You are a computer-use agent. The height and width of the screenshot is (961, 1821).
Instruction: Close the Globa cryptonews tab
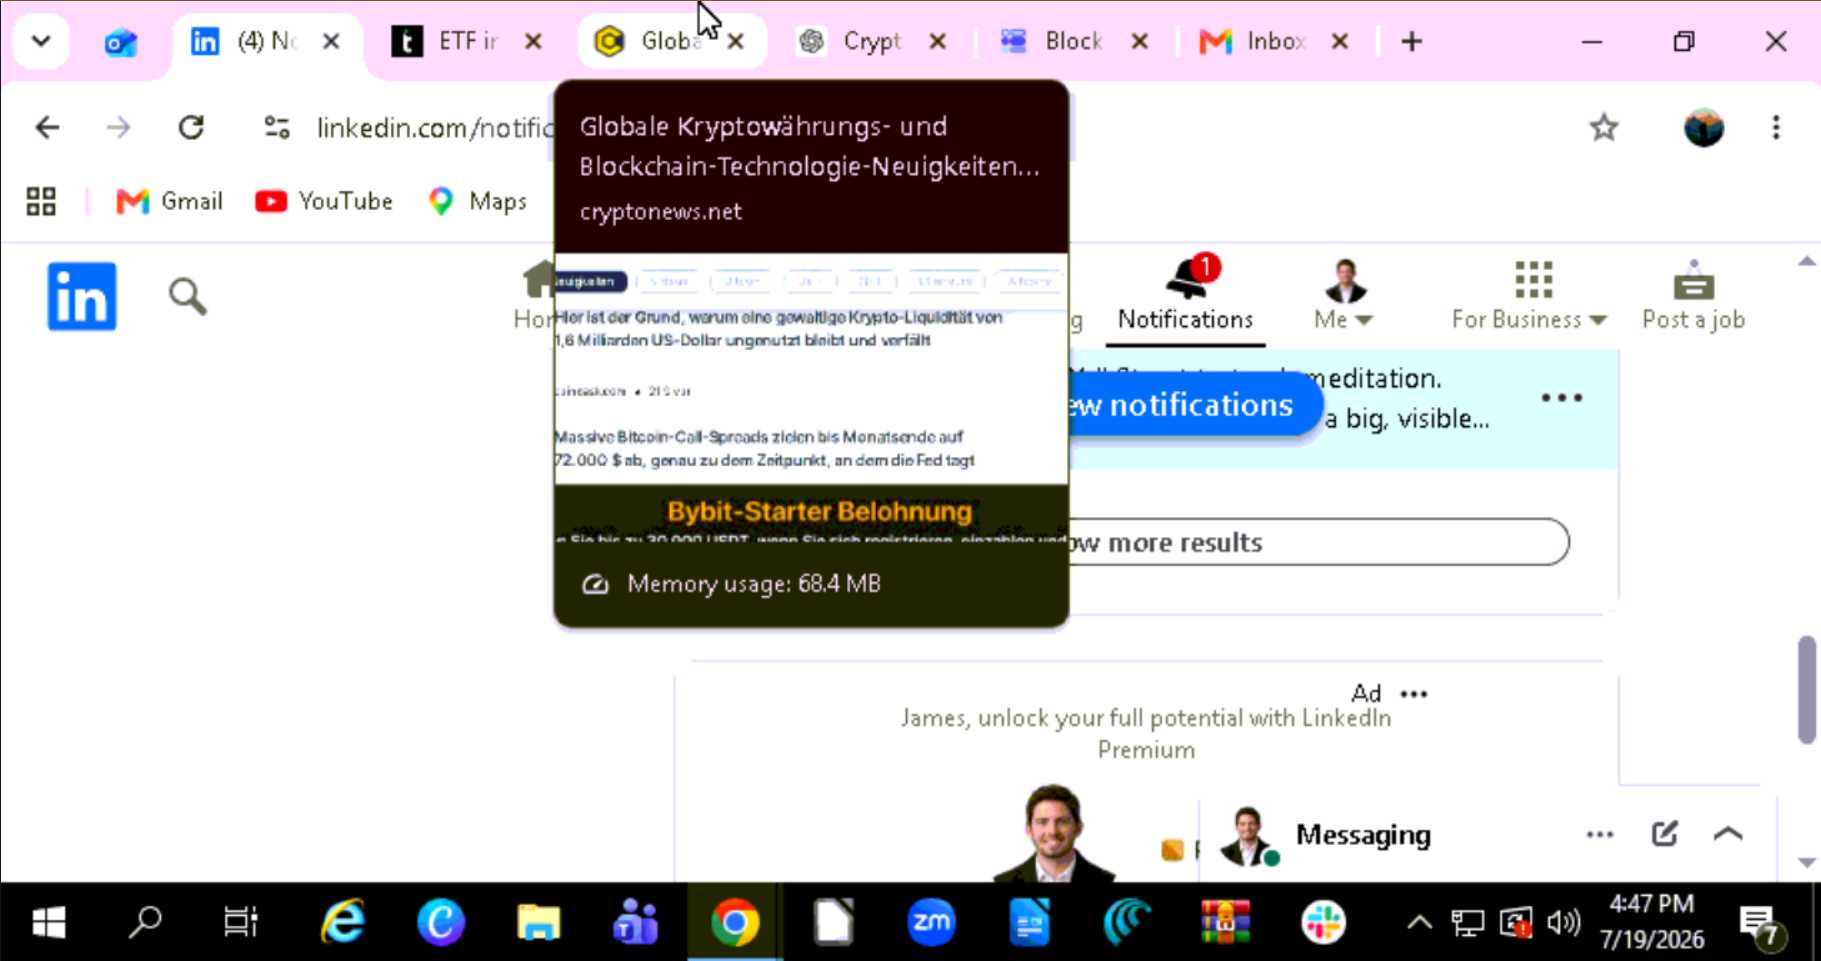[736, 42]
